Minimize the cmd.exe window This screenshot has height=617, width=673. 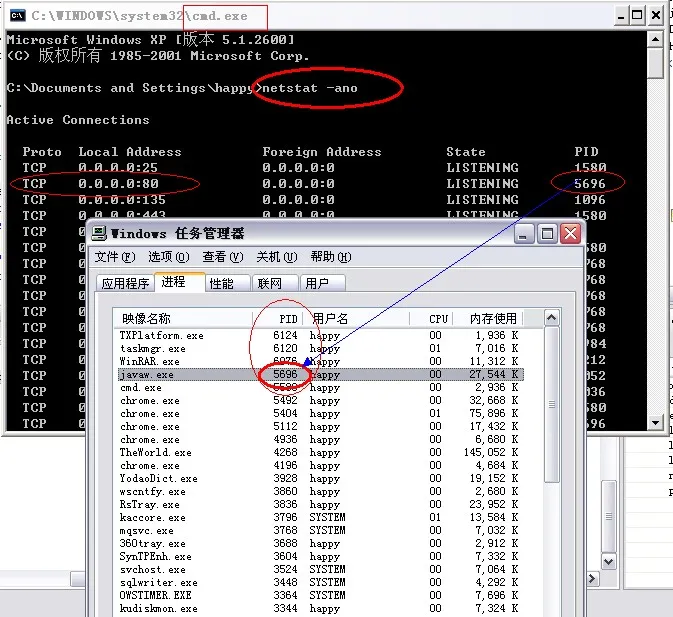point(621,16)
